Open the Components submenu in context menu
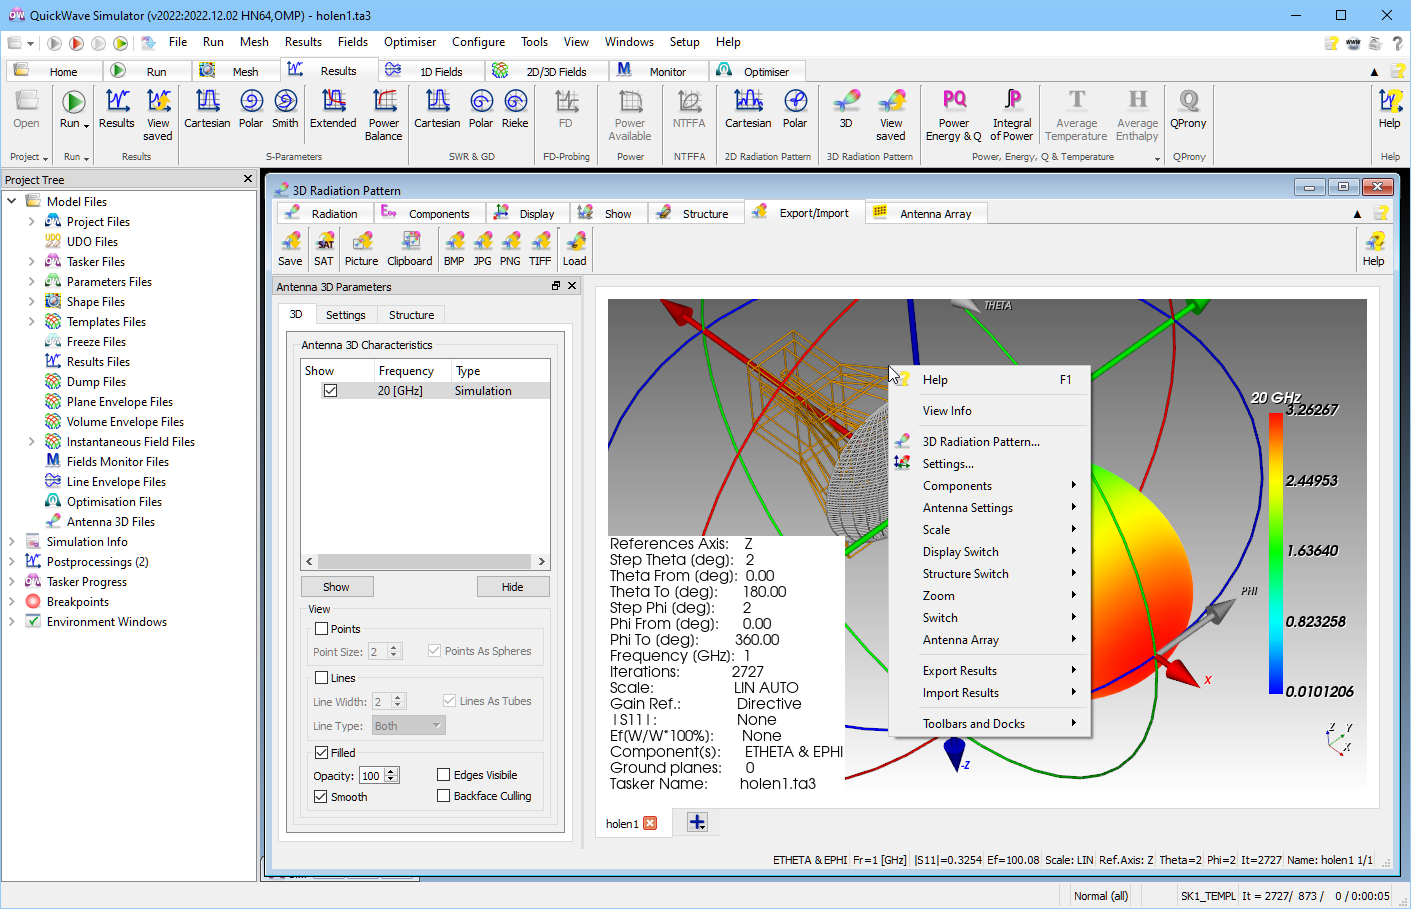 (x=990, y=486)
